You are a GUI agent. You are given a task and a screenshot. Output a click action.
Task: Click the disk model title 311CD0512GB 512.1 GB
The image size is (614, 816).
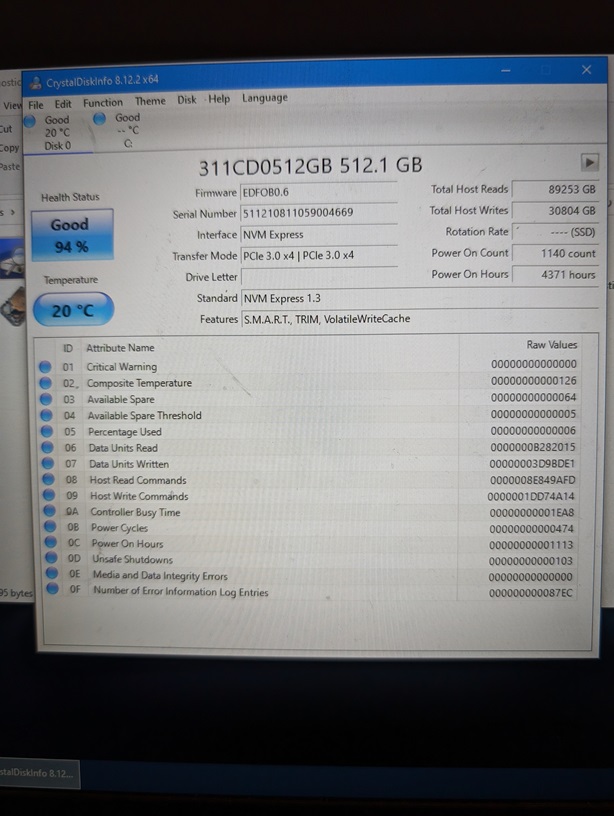(x=311, y=167)
